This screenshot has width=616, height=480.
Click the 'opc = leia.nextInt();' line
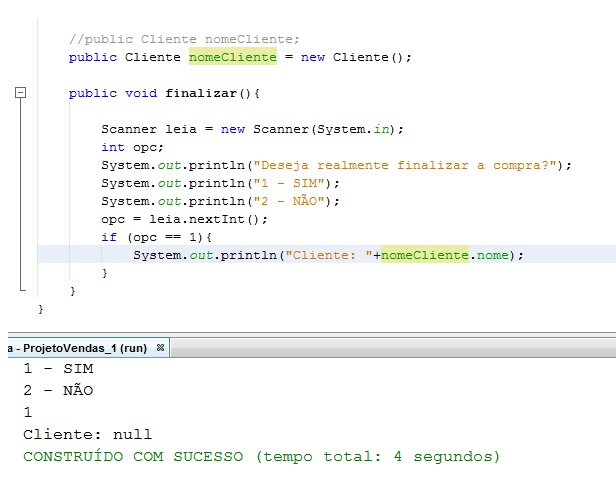pyautogui.click(x=184, y=219)
